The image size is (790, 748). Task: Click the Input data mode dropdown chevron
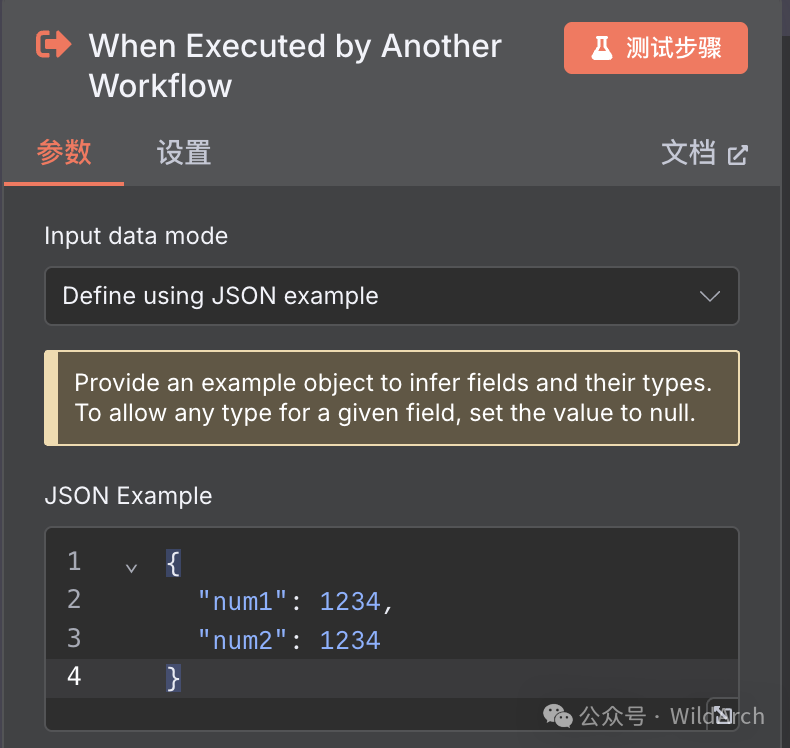click(x=710, y=296)
